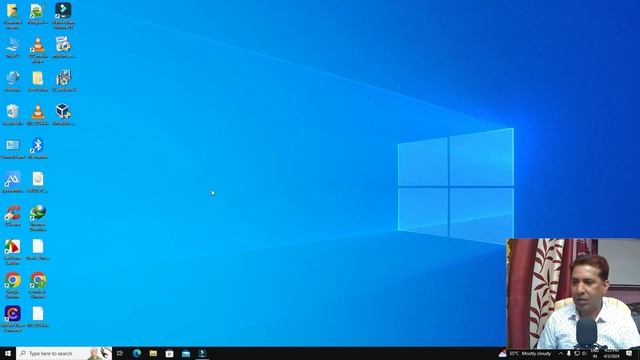This screenshot has width=640, height=360.
Task: Launch the VLC media player shortcut
Action: tap(38, 49)
